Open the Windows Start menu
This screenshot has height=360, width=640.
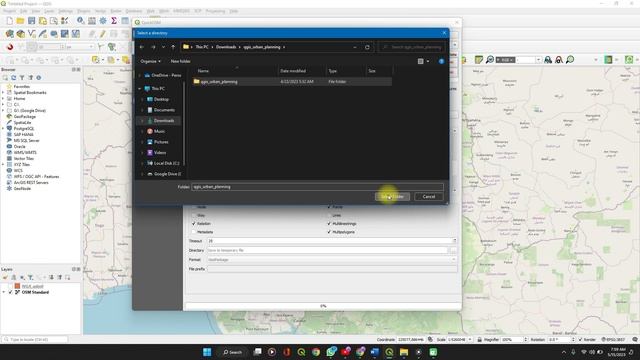click(x=207, y=352)
